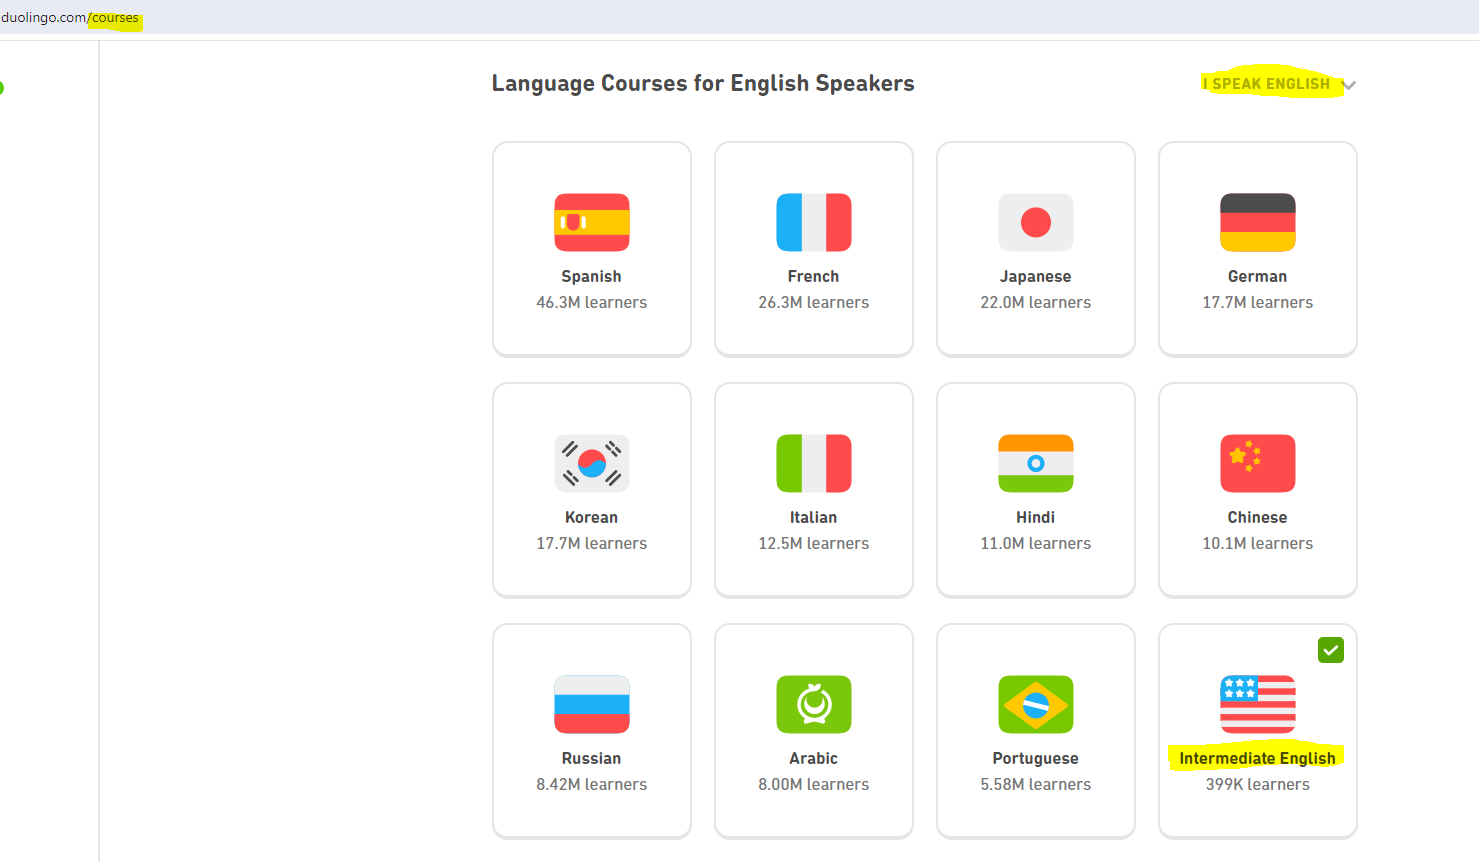1479x862 pixels.
Task: Click the Spanish flag icon
Action: (592, 222)
